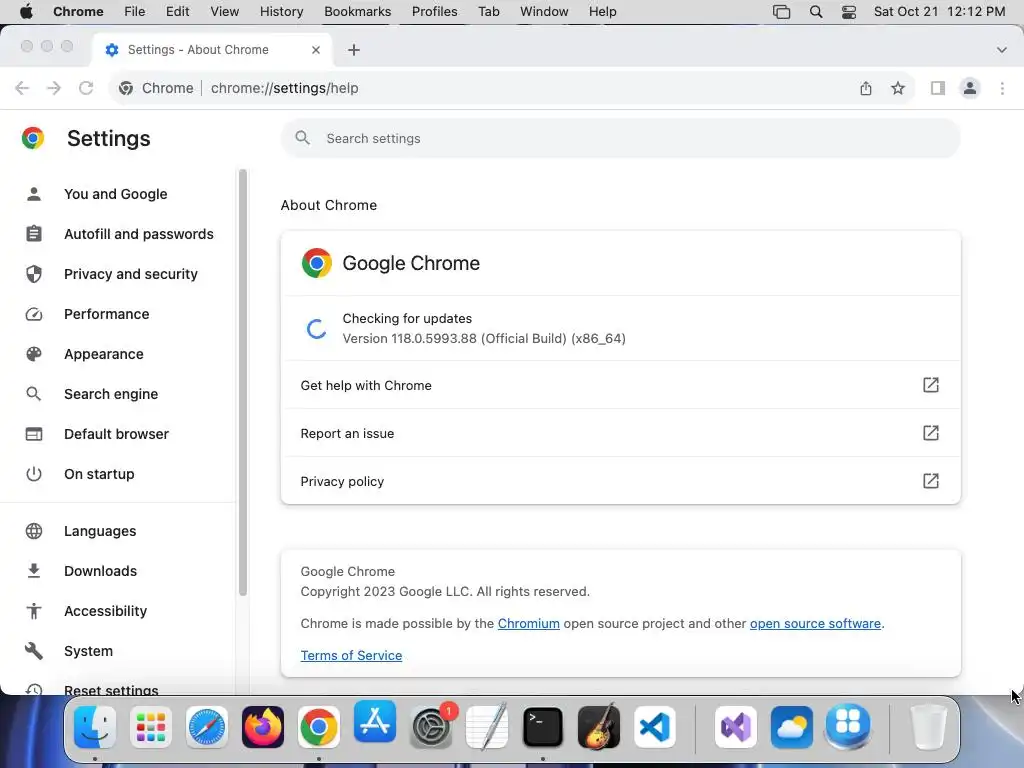The height and width of the screenshot is (768, 1024).
Task: Click the Accessibility figure icon
Action: [x=34, y=611]
